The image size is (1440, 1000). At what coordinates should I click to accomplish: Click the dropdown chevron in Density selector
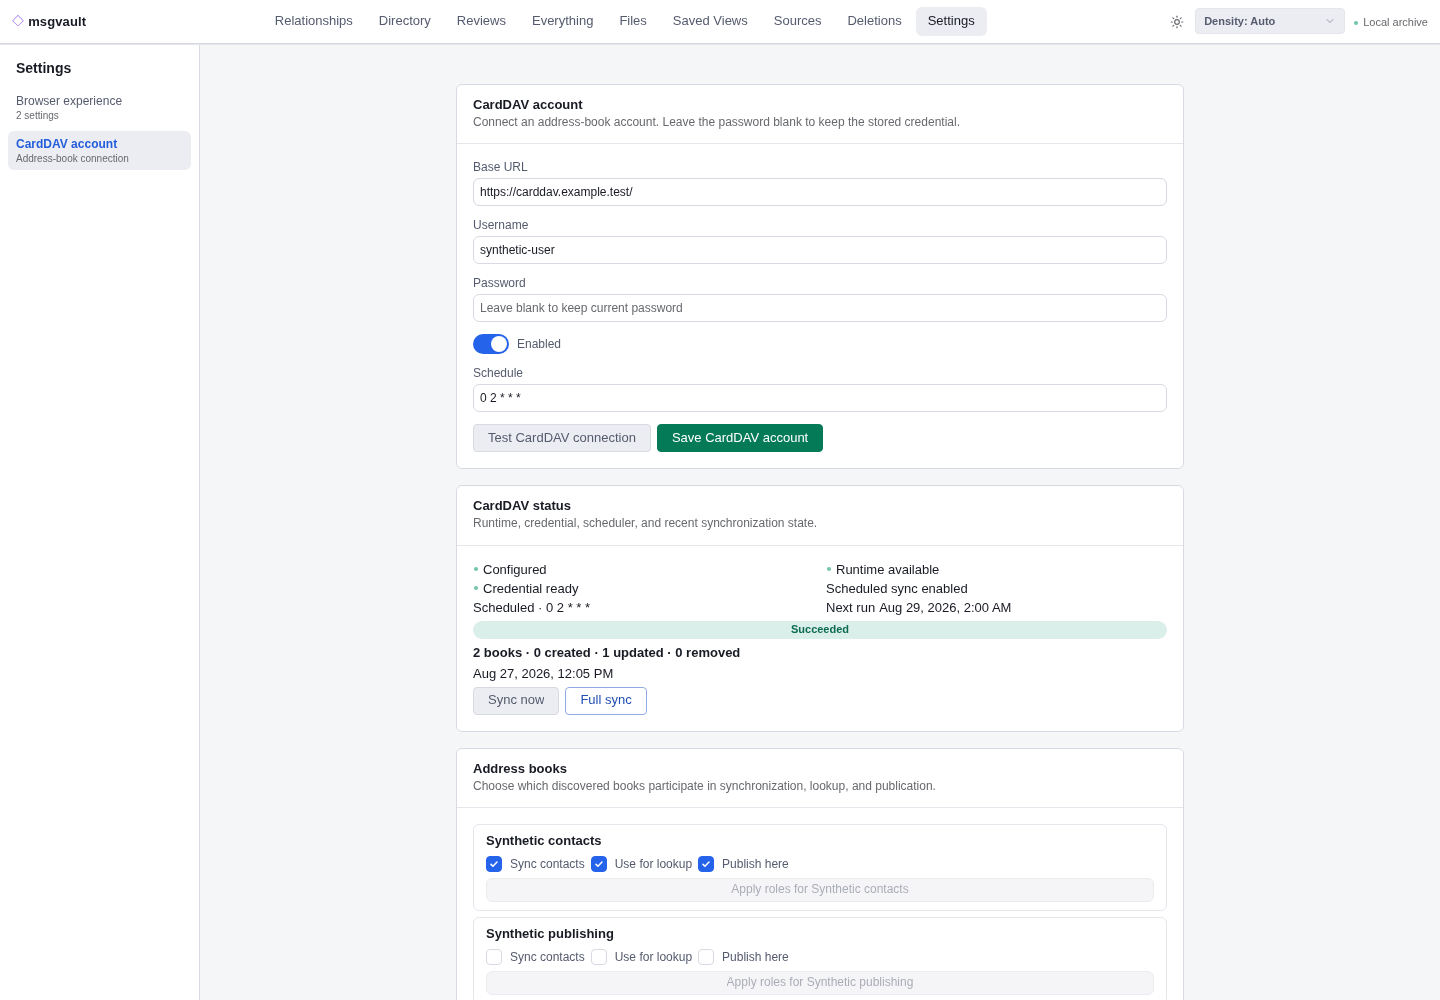(1330, 21)
